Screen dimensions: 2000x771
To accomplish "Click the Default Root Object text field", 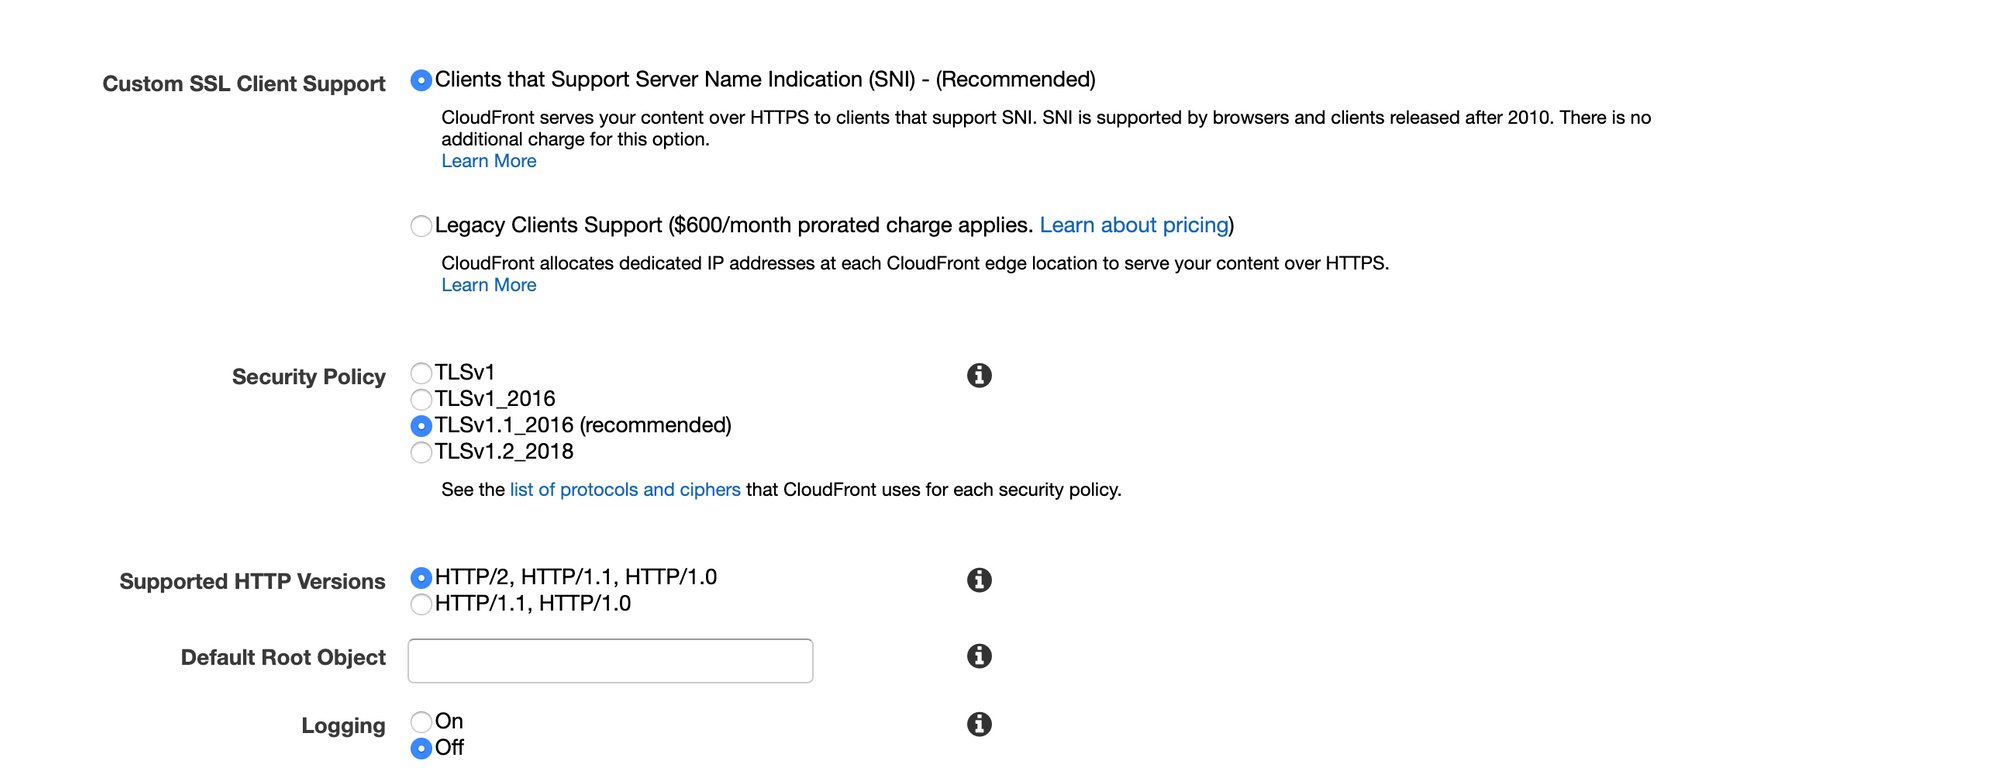I will pyautogui.click(x=610, y=661).
